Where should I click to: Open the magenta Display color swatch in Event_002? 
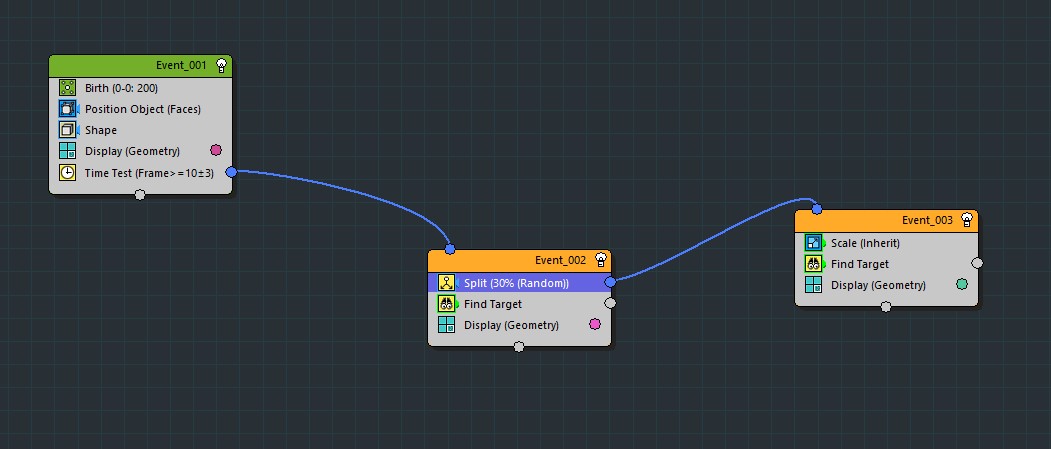(x=595, y=325)
